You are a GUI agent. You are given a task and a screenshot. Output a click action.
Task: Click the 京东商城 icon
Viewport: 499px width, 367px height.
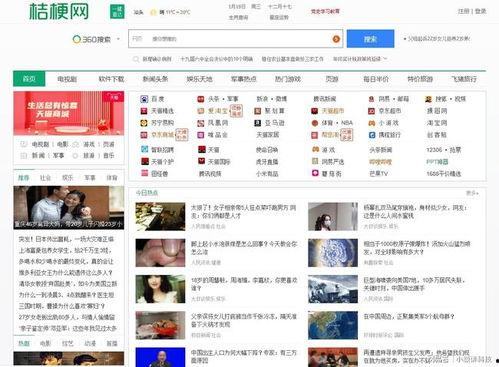[x=144, y=135]
